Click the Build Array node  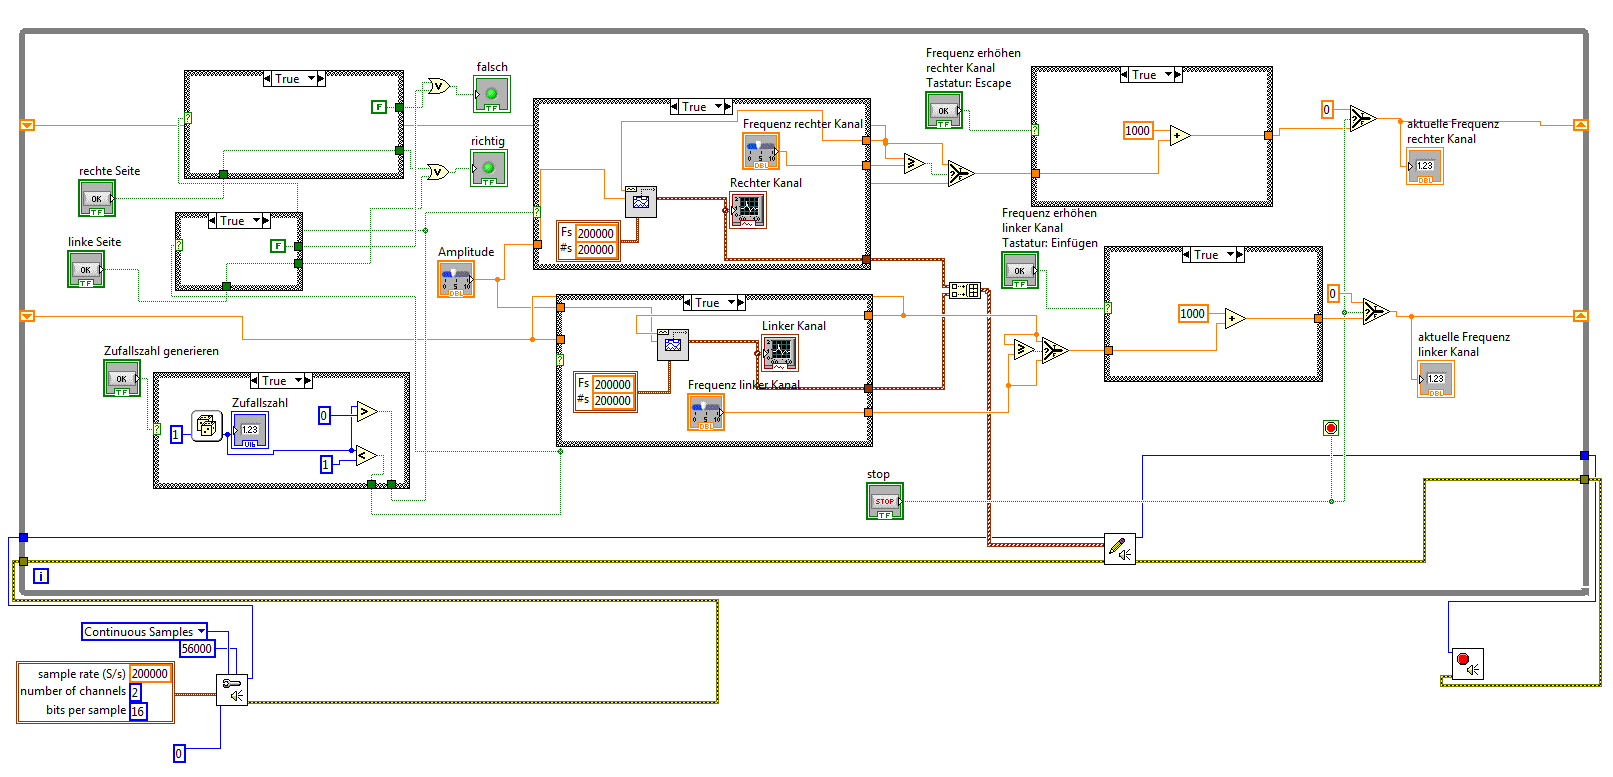[x=965, y=290]
